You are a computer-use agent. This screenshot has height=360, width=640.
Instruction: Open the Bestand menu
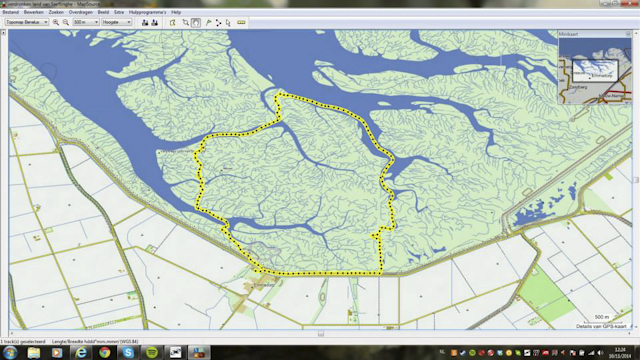(11, 12)
